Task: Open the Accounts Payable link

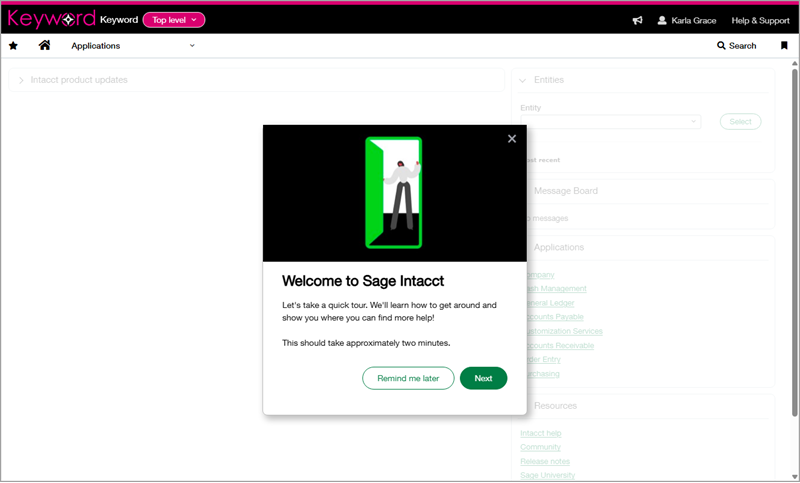Action: [554, 317]
